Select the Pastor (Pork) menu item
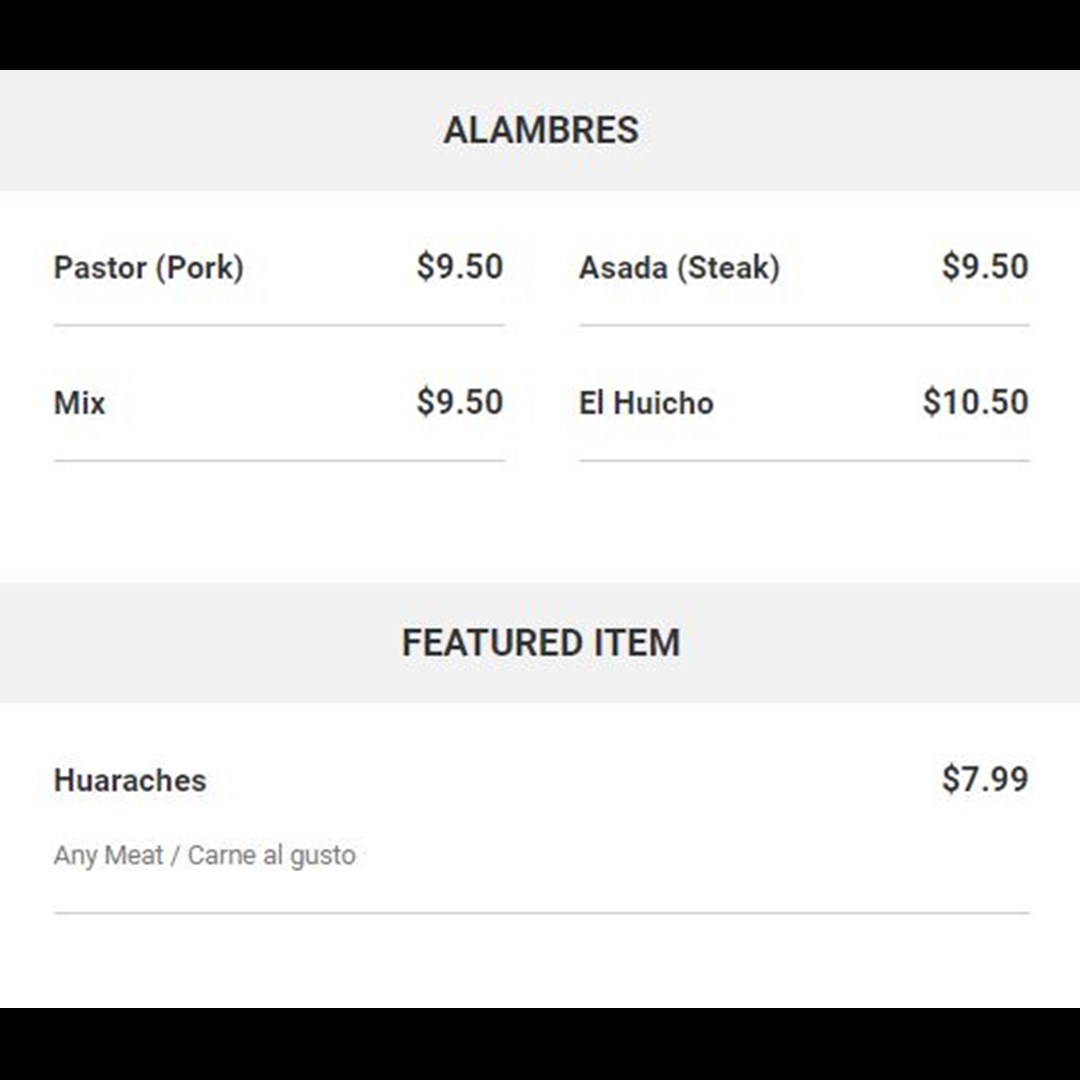 click(279, 268)
